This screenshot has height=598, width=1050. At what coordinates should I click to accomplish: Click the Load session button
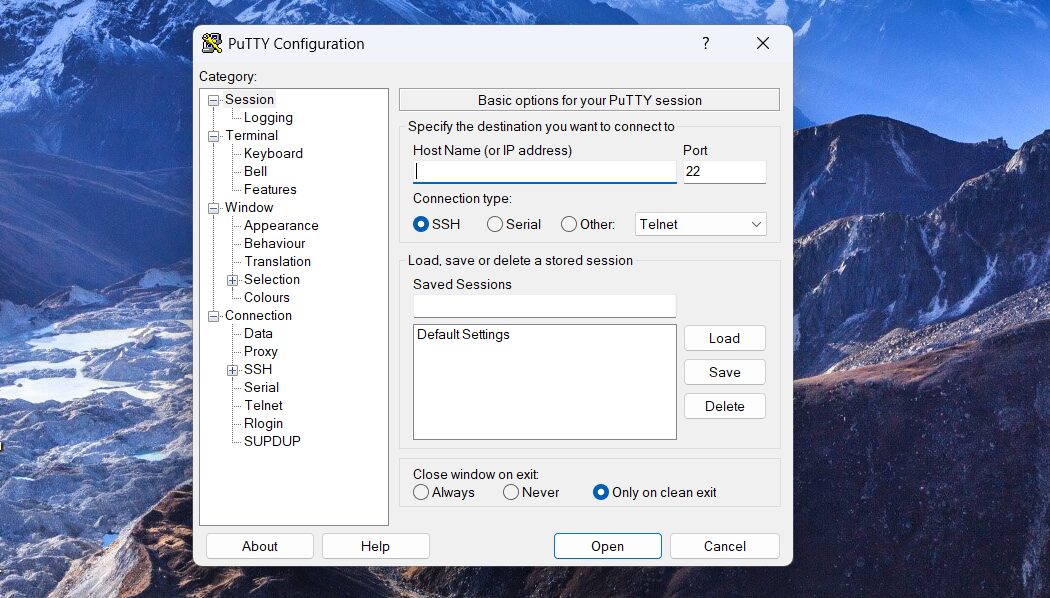click(x=725, y=338)
